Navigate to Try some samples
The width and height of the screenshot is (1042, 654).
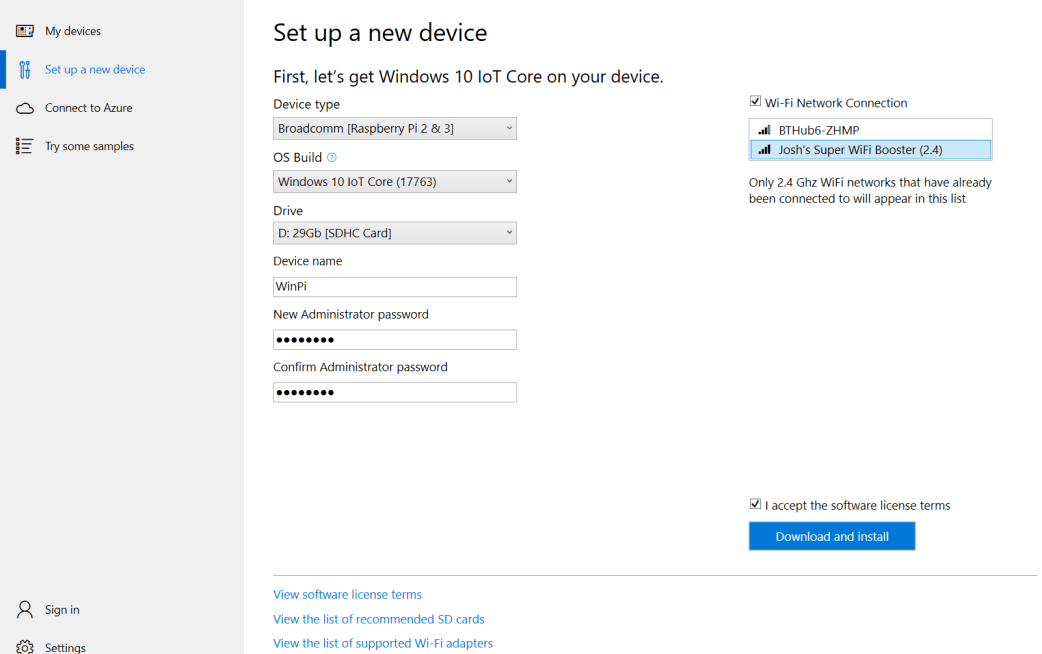(x=90, y=146)
